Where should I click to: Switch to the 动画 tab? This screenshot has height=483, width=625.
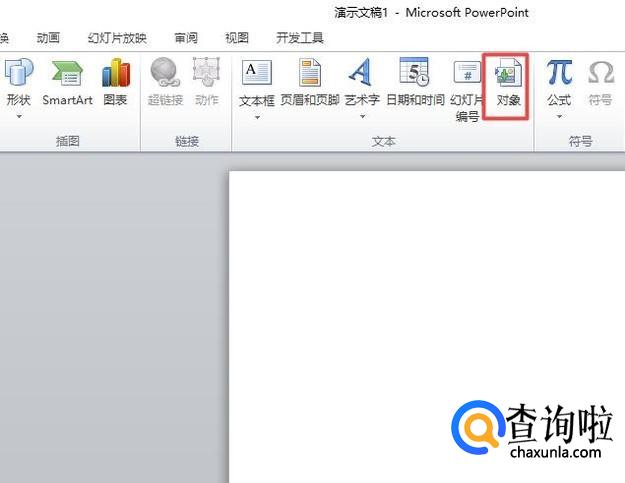coord(48,38)
